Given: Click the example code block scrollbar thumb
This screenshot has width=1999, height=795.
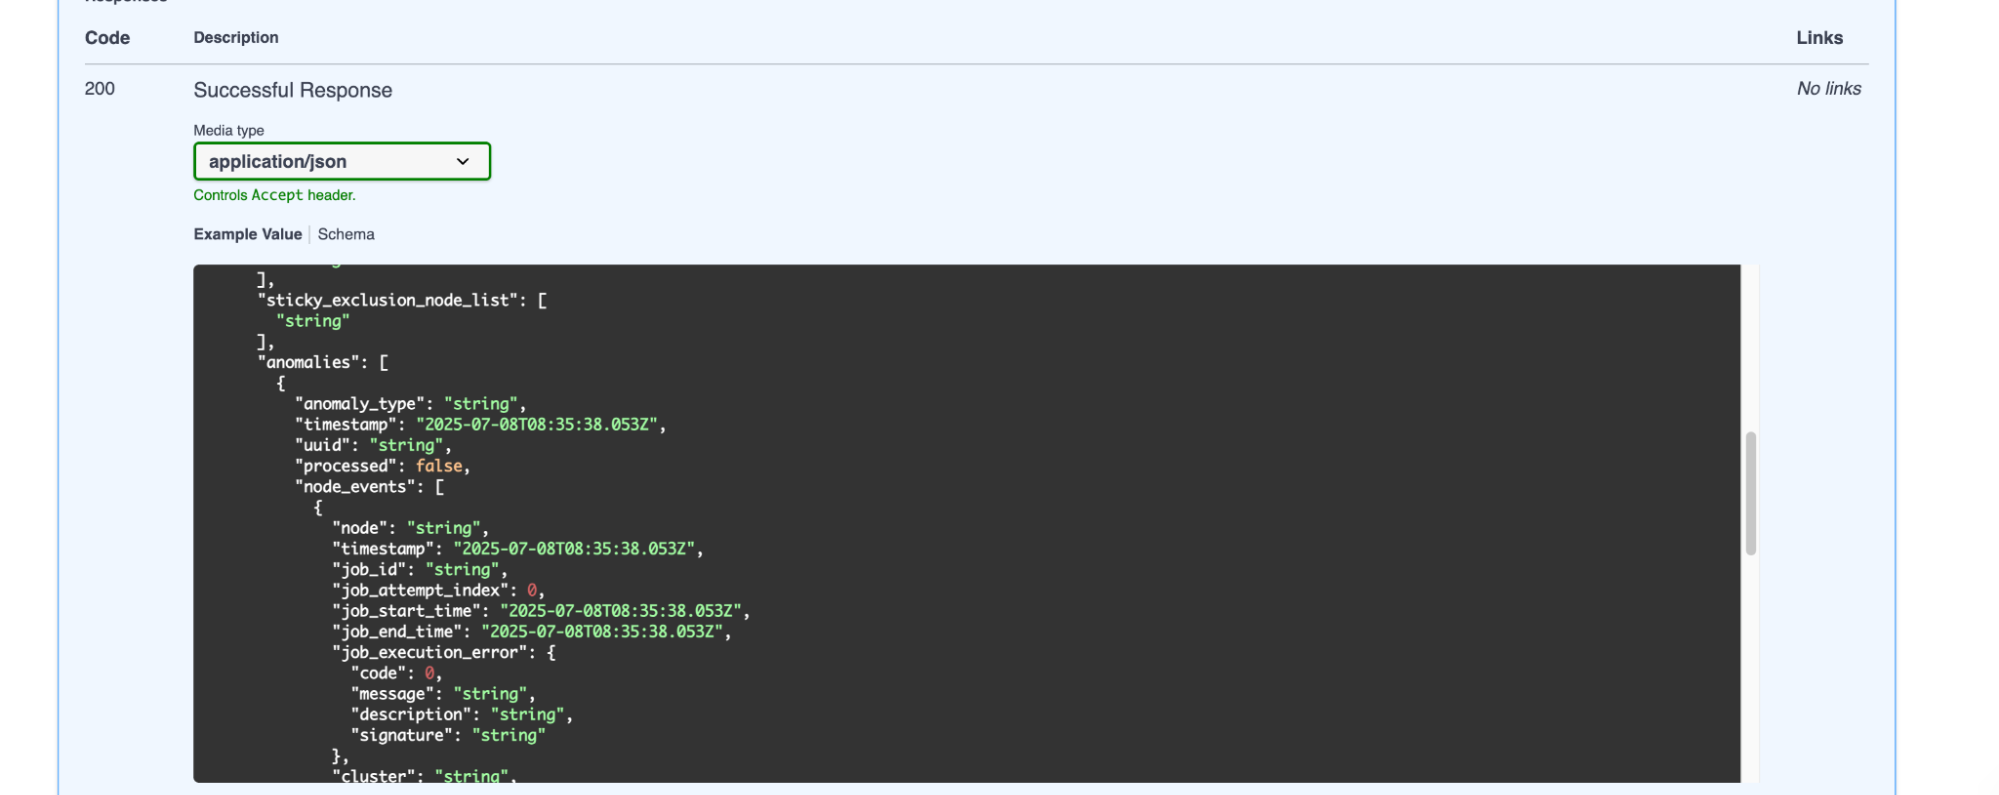Looking at the screenshot, I should (1750, 493).
